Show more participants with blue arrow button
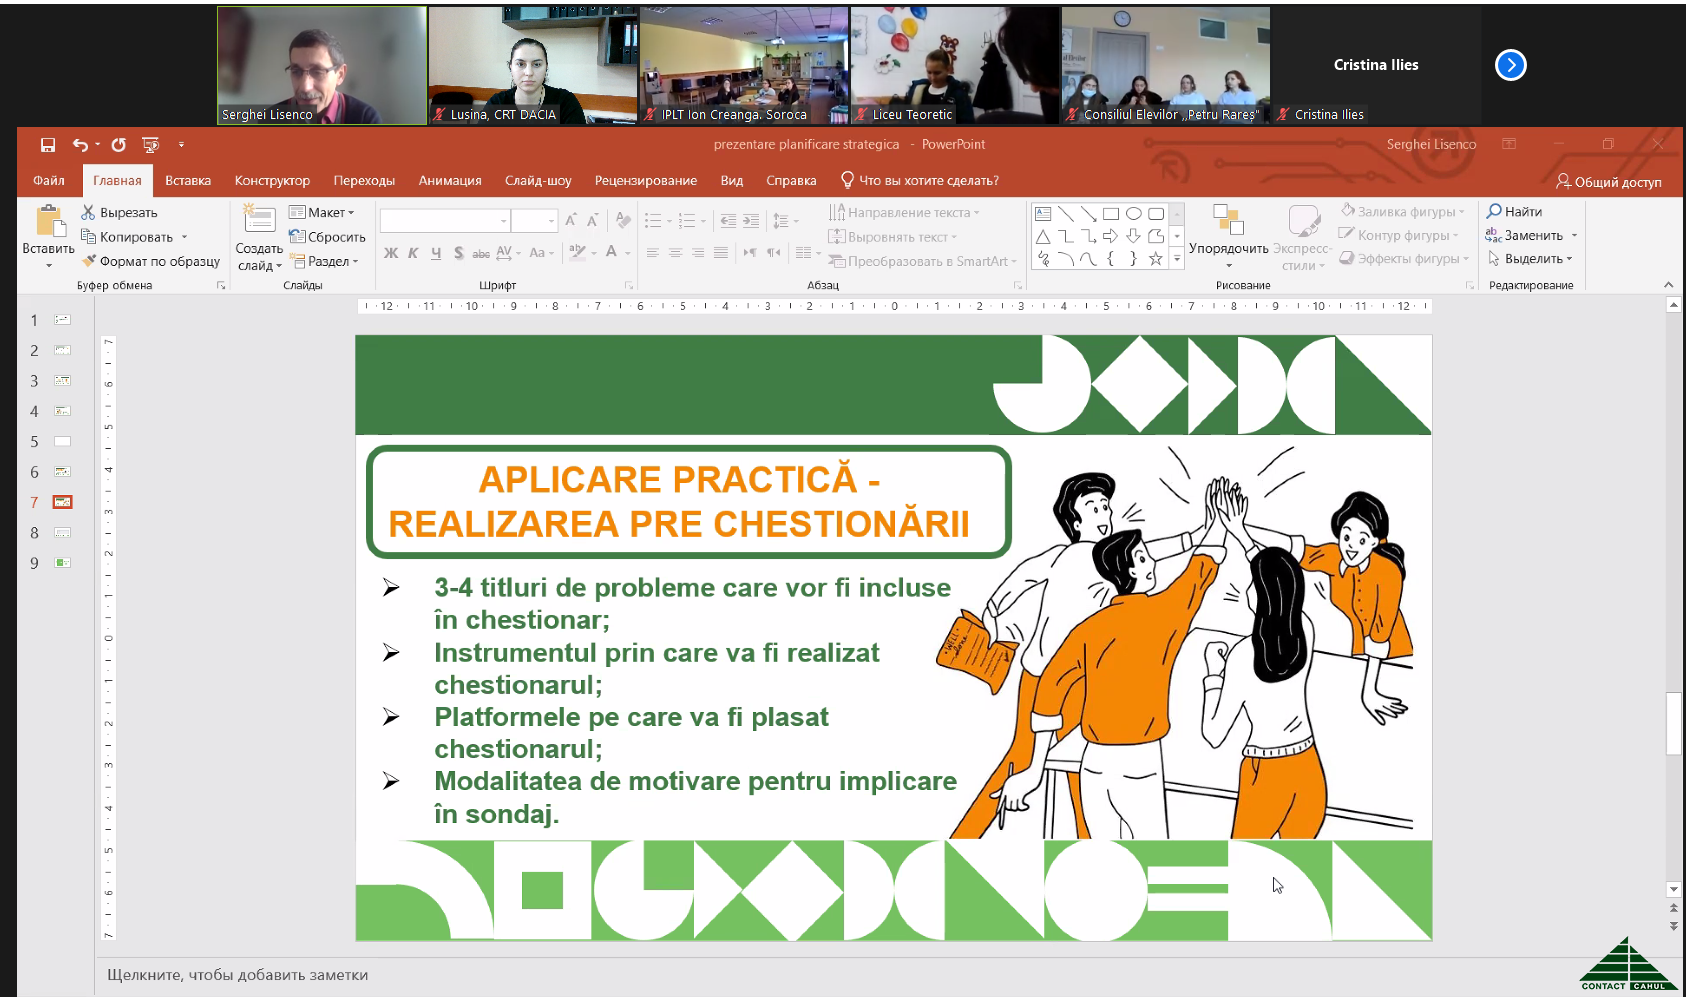 pos(1510,65)
